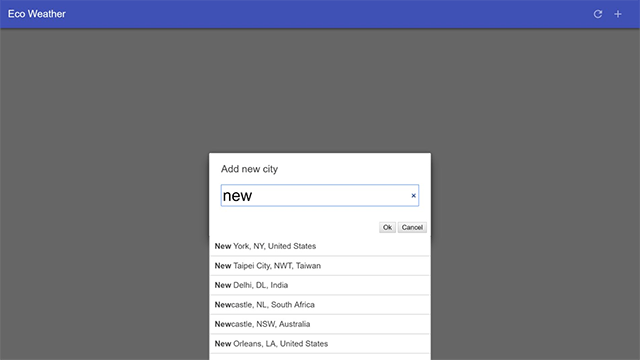
Task: Click the Eco Weather app title
Action: tap(37, 14)
